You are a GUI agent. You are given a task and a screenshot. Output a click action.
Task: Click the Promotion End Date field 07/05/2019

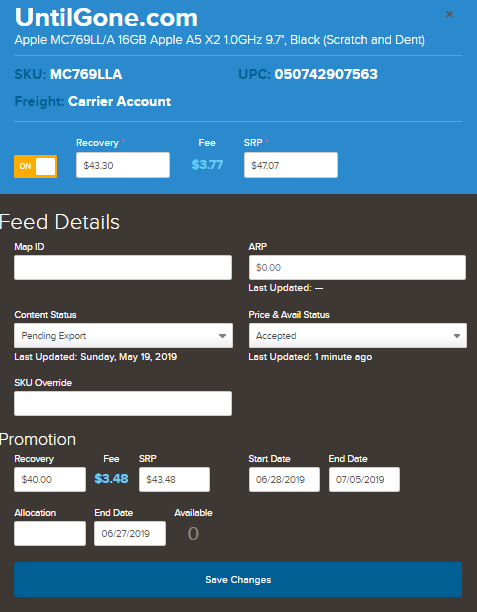coord(364,479)
